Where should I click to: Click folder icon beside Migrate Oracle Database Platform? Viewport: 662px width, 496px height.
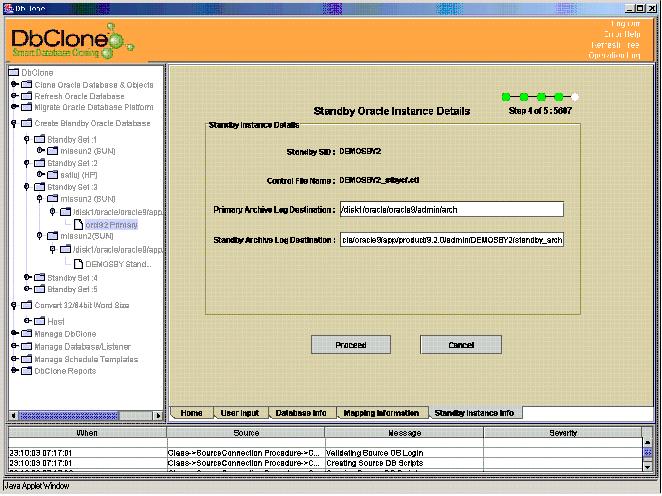click(27, 107)
